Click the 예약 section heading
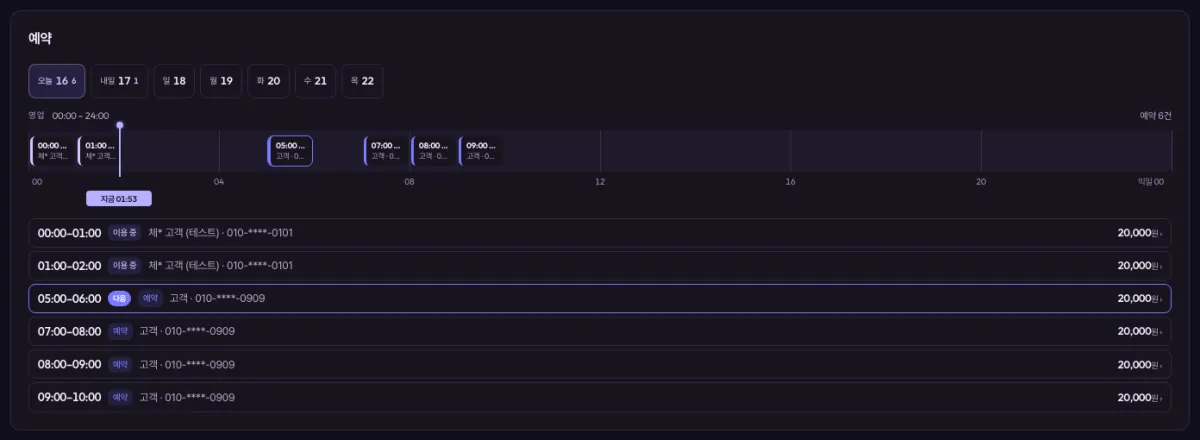1200x440 pixels. point(40,38)
